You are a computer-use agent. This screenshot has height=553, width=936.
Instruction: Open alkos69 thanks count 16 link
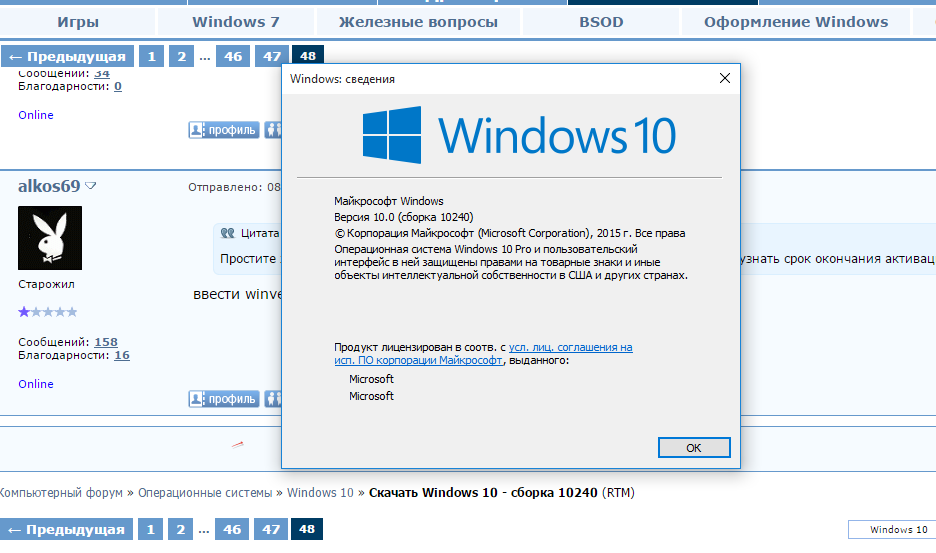pos(122,355)
